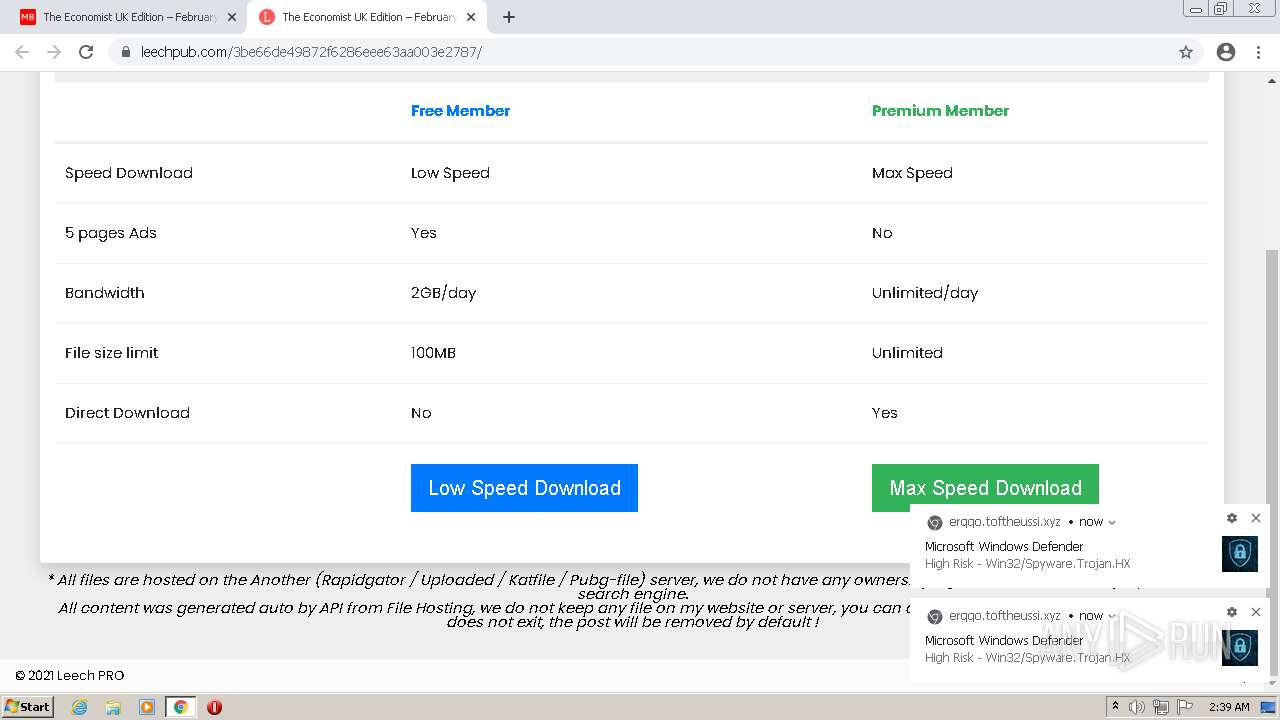Click the browser Back arrow

click(22, 52)
